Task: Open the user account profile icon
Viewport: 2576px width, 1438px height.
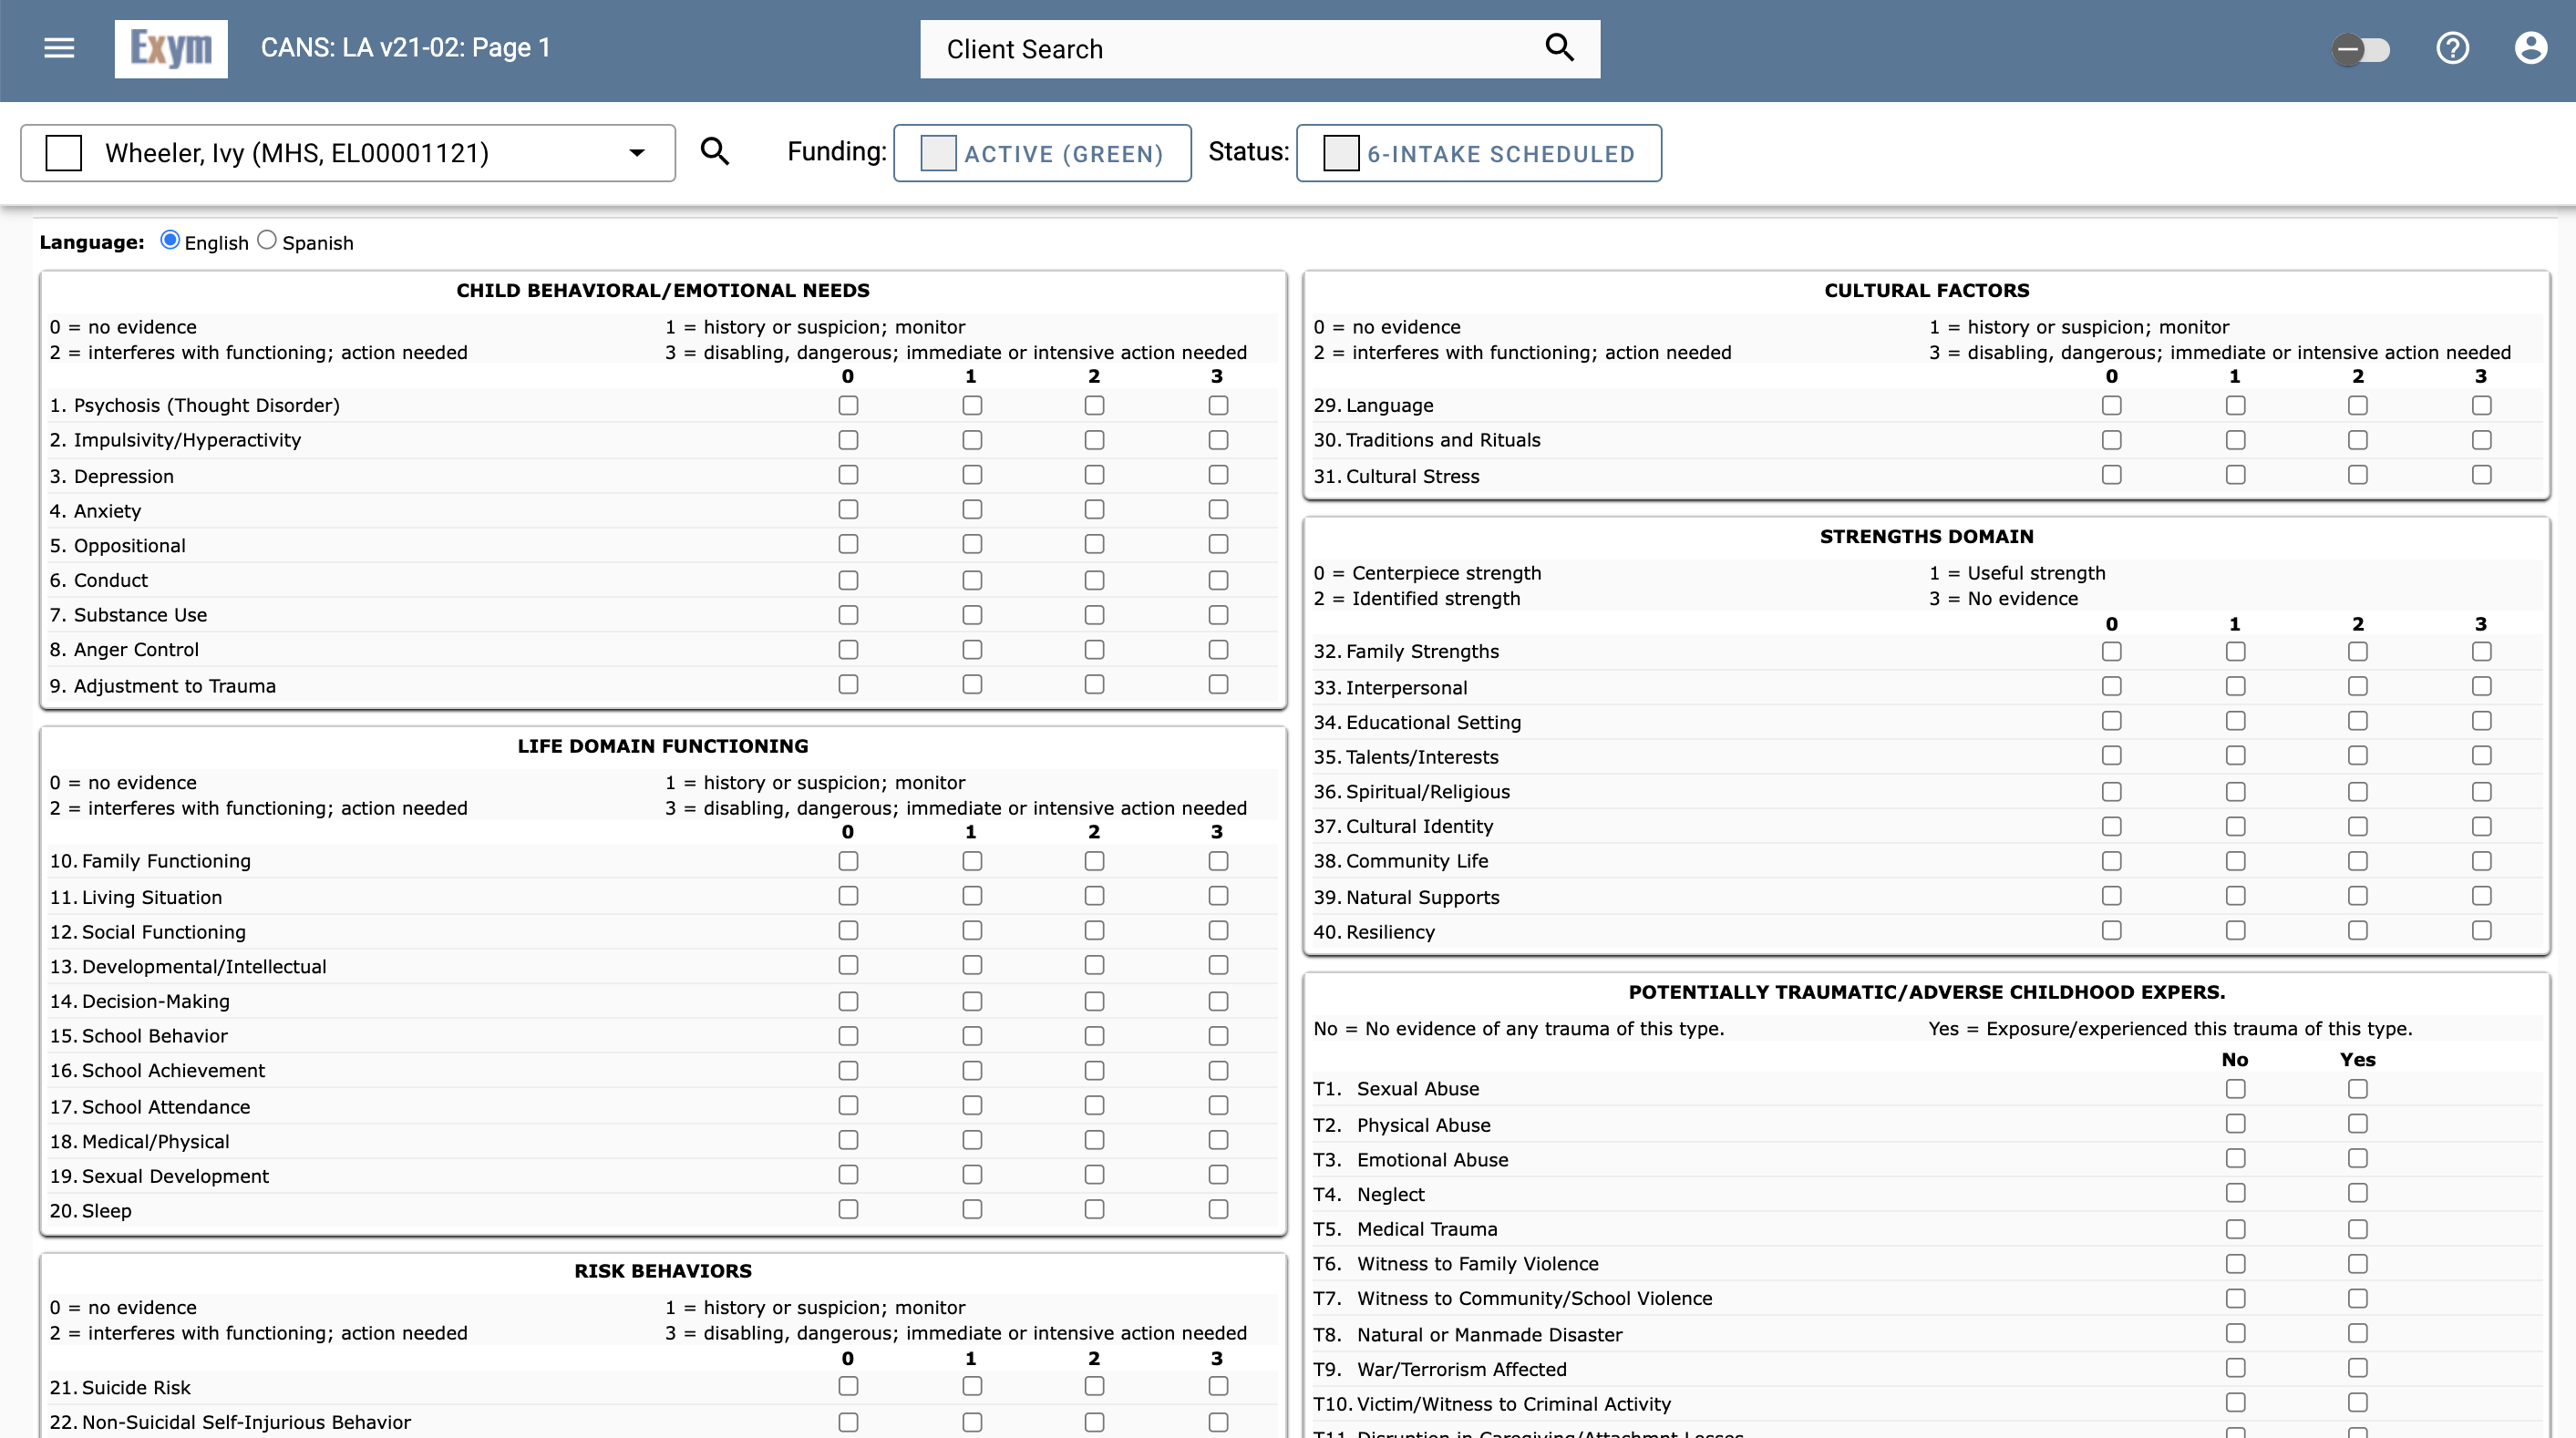Action: coord(2530,47)
